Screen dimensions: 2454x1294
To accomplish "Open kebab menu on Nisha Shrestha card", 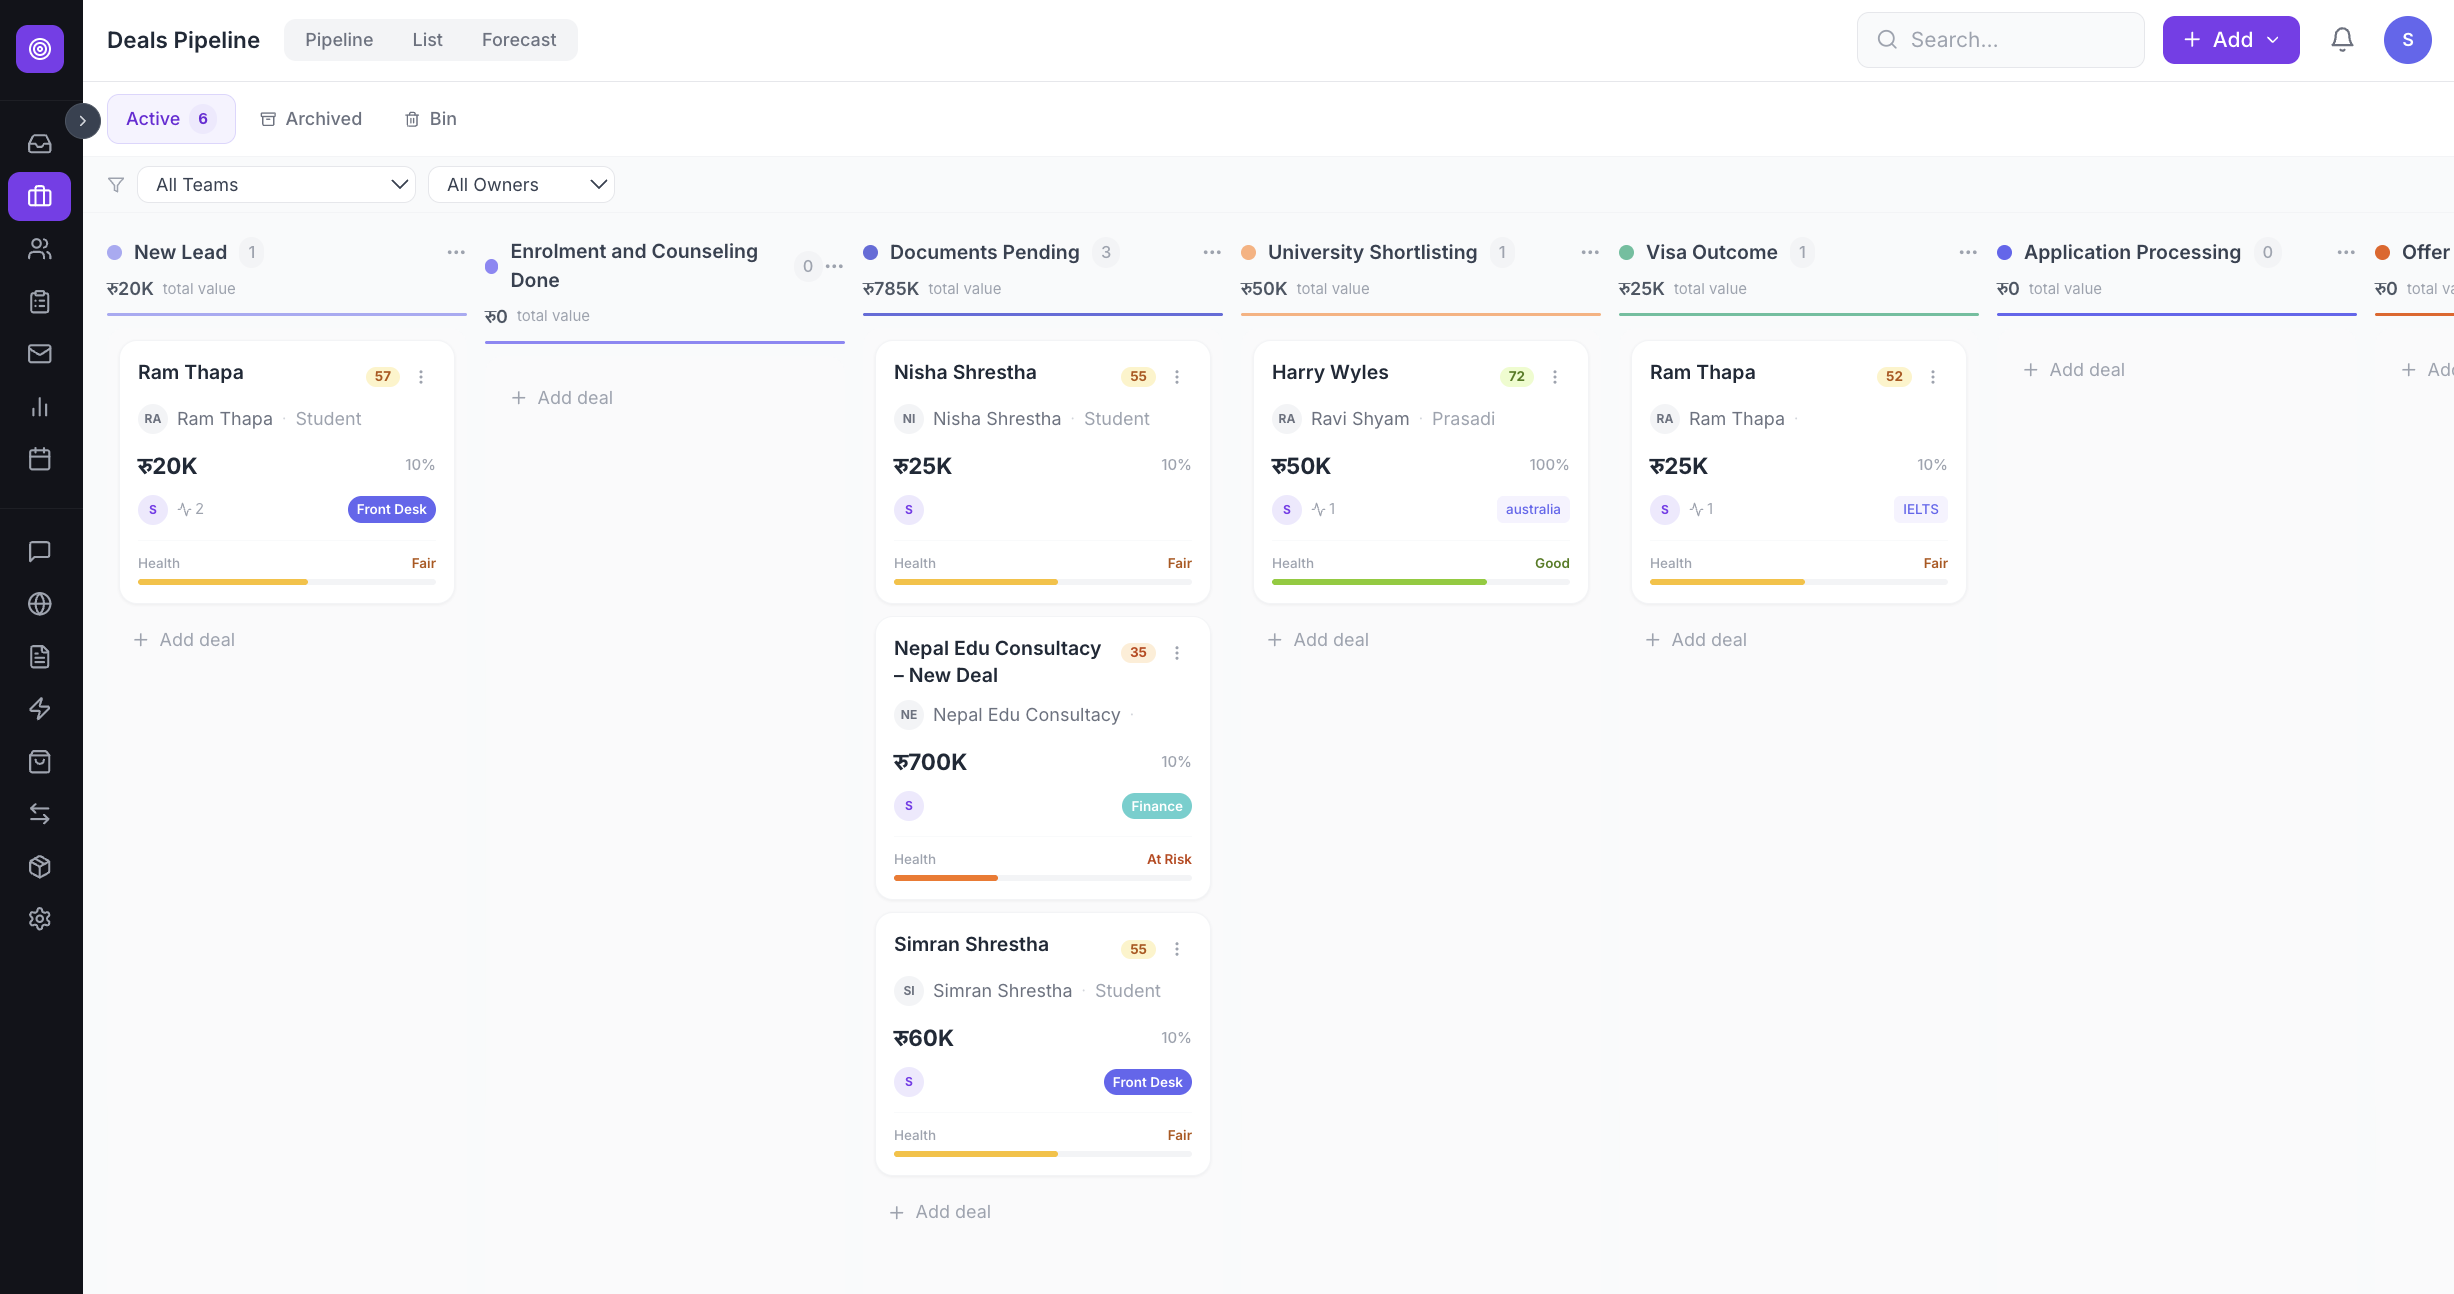I will tap(1177, 377).
